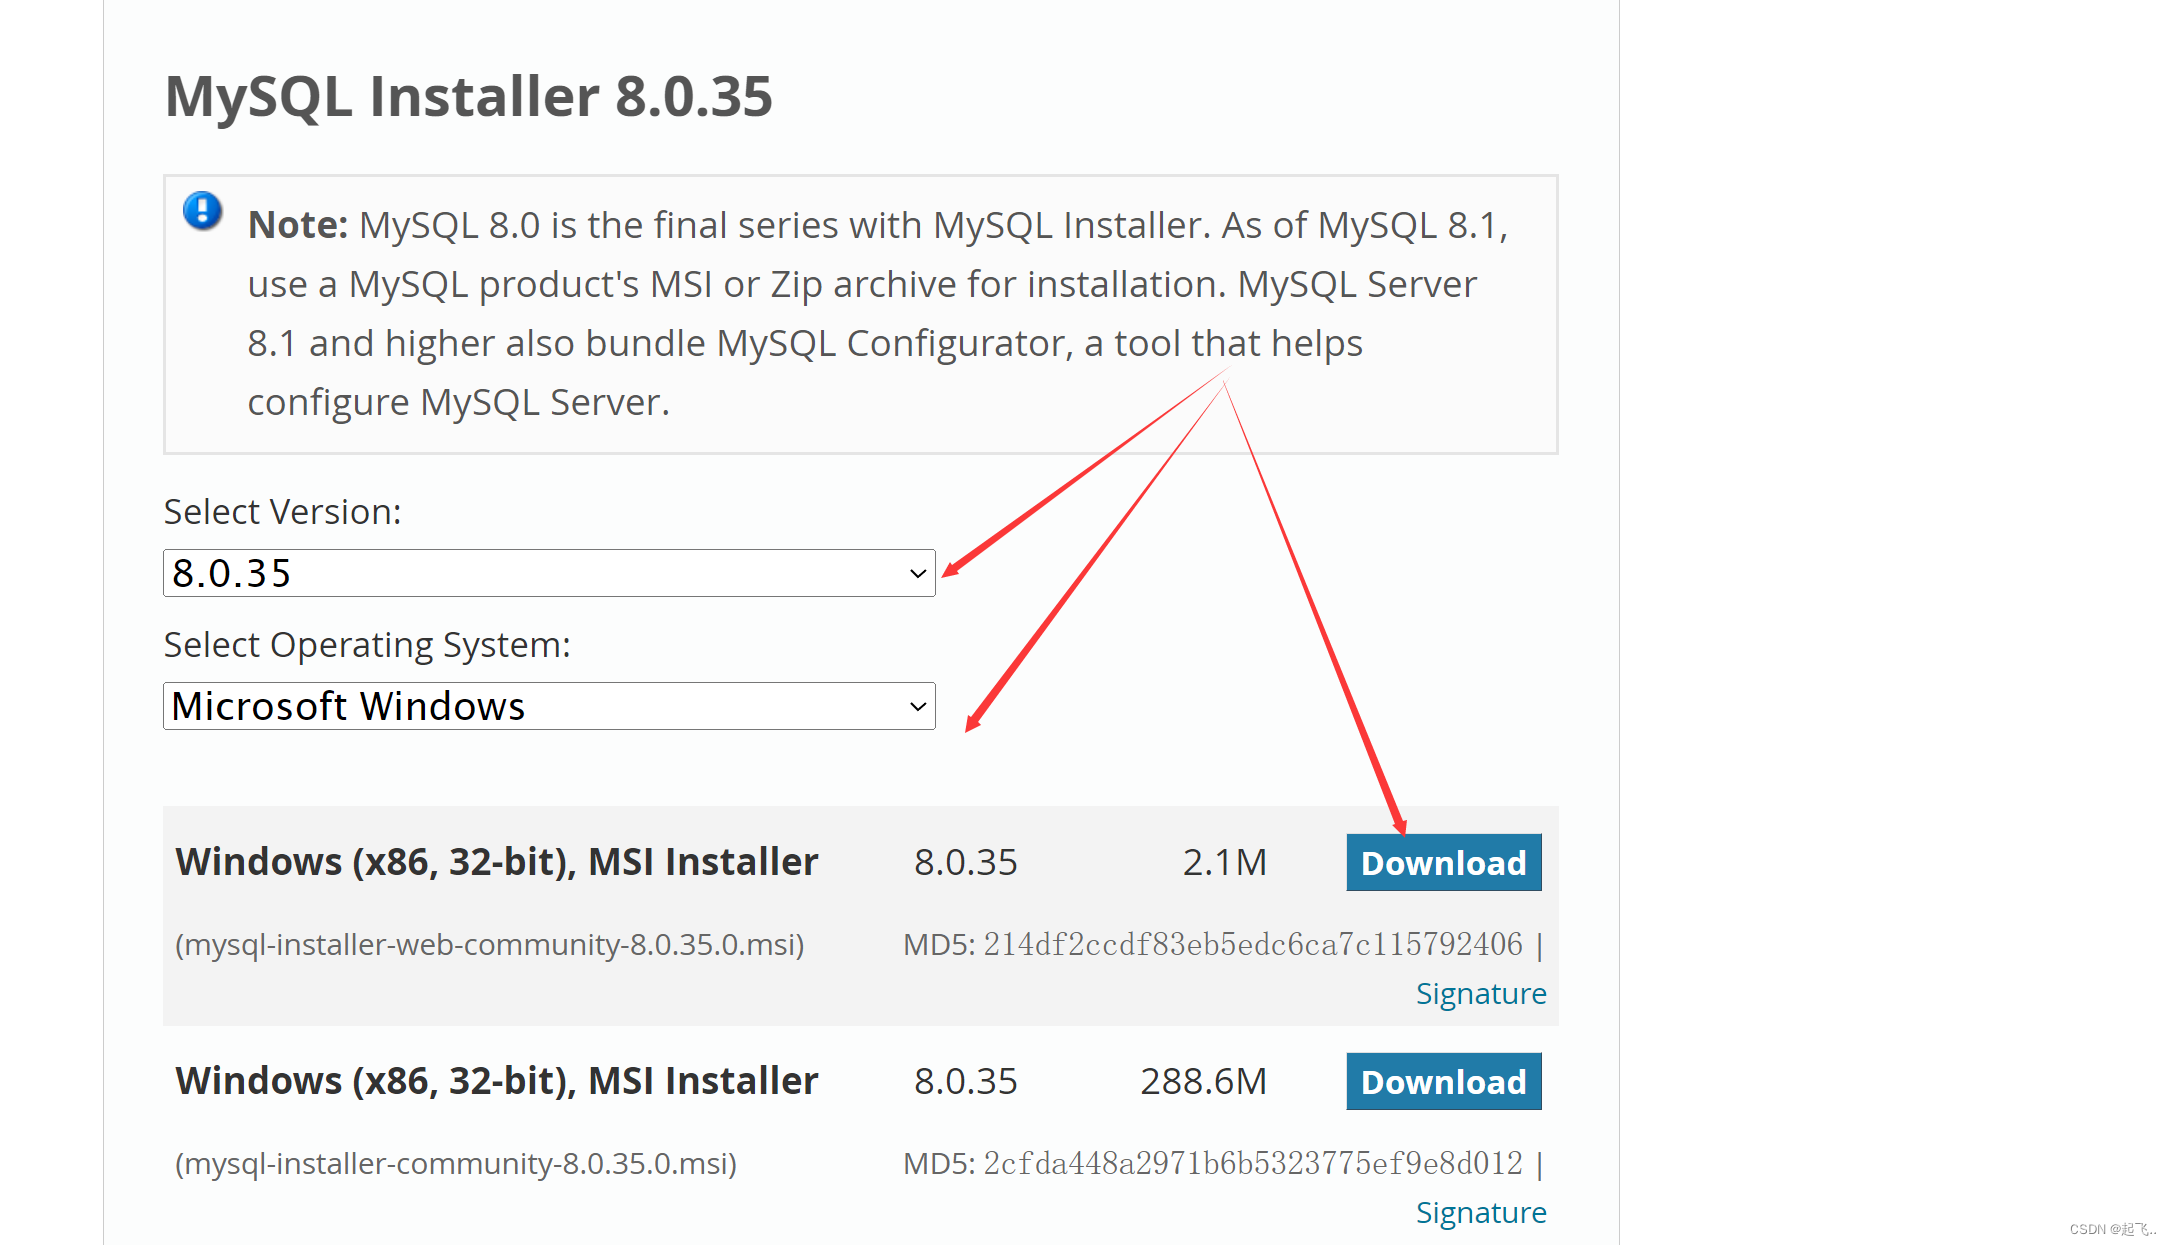Screen dimensions: 2171x1245
Task: Expand the Microsoft Windows operating system dropdown
Action: (x=548, y=706)
